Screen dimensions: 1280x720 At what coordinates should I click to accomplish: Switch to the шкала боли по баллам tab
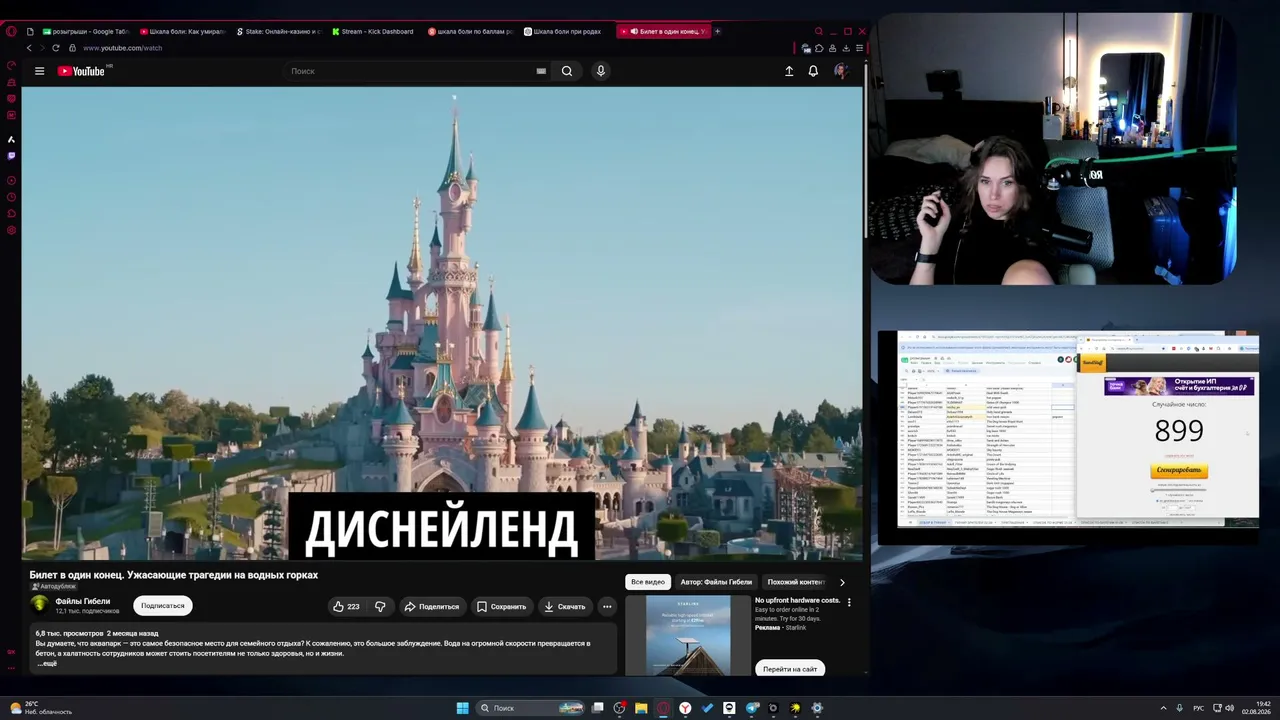pos(470,31)
